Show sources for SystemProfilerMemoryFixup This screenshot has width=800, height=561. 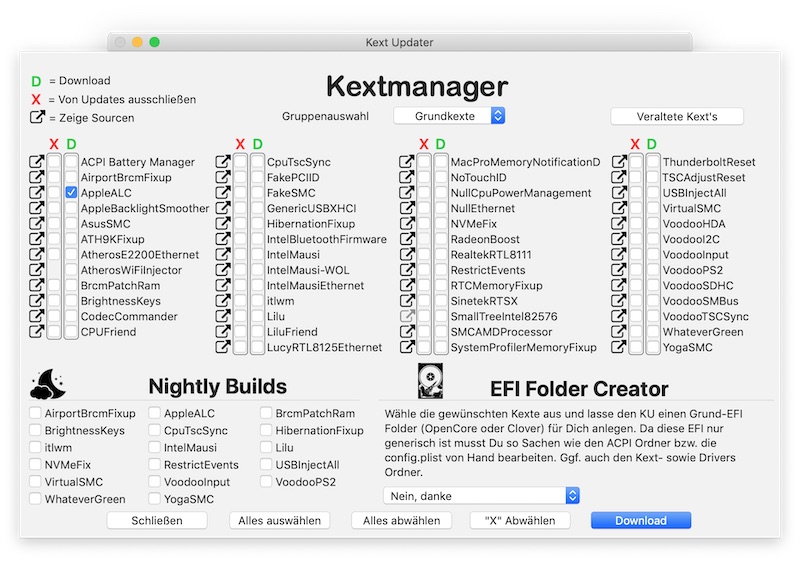407,347
